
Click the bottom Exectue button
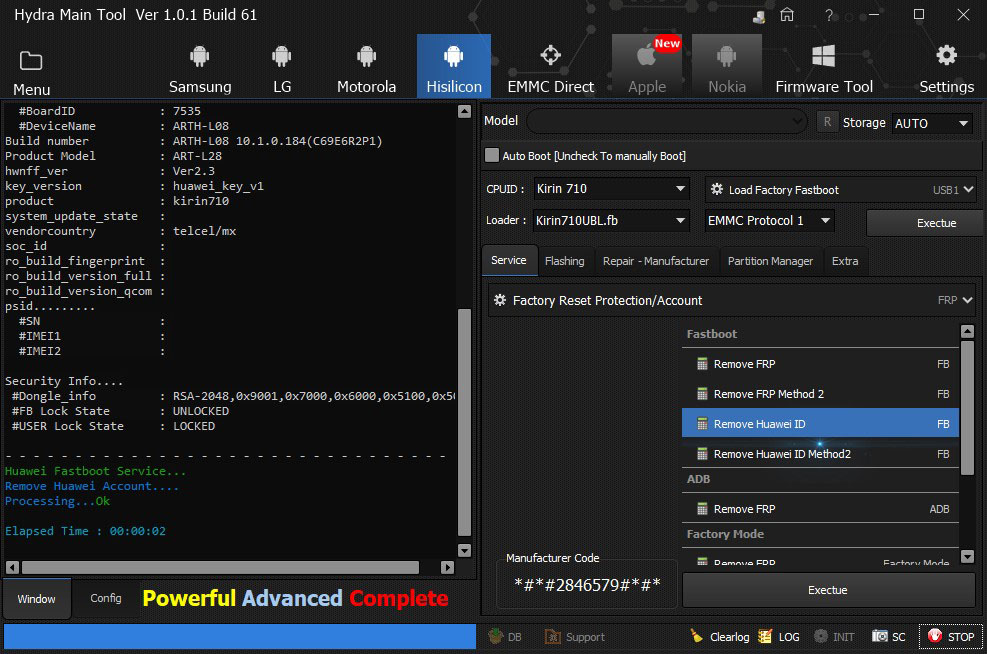[x=827, y=590]
